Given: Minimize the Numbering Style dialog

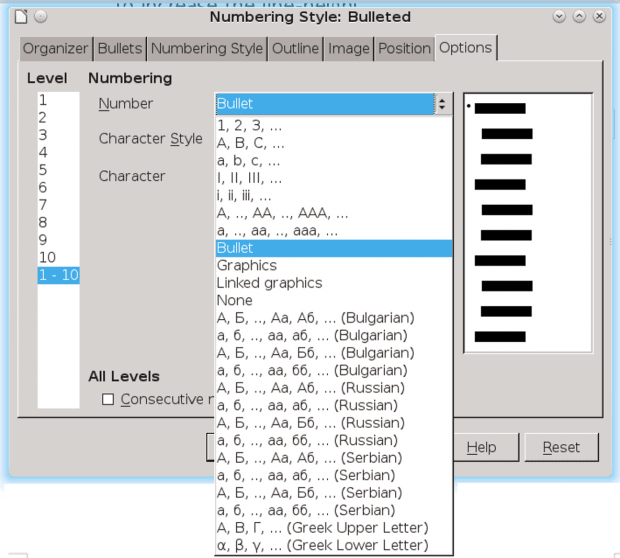Looking at the screenshot, I should click(x=559, y=17).
